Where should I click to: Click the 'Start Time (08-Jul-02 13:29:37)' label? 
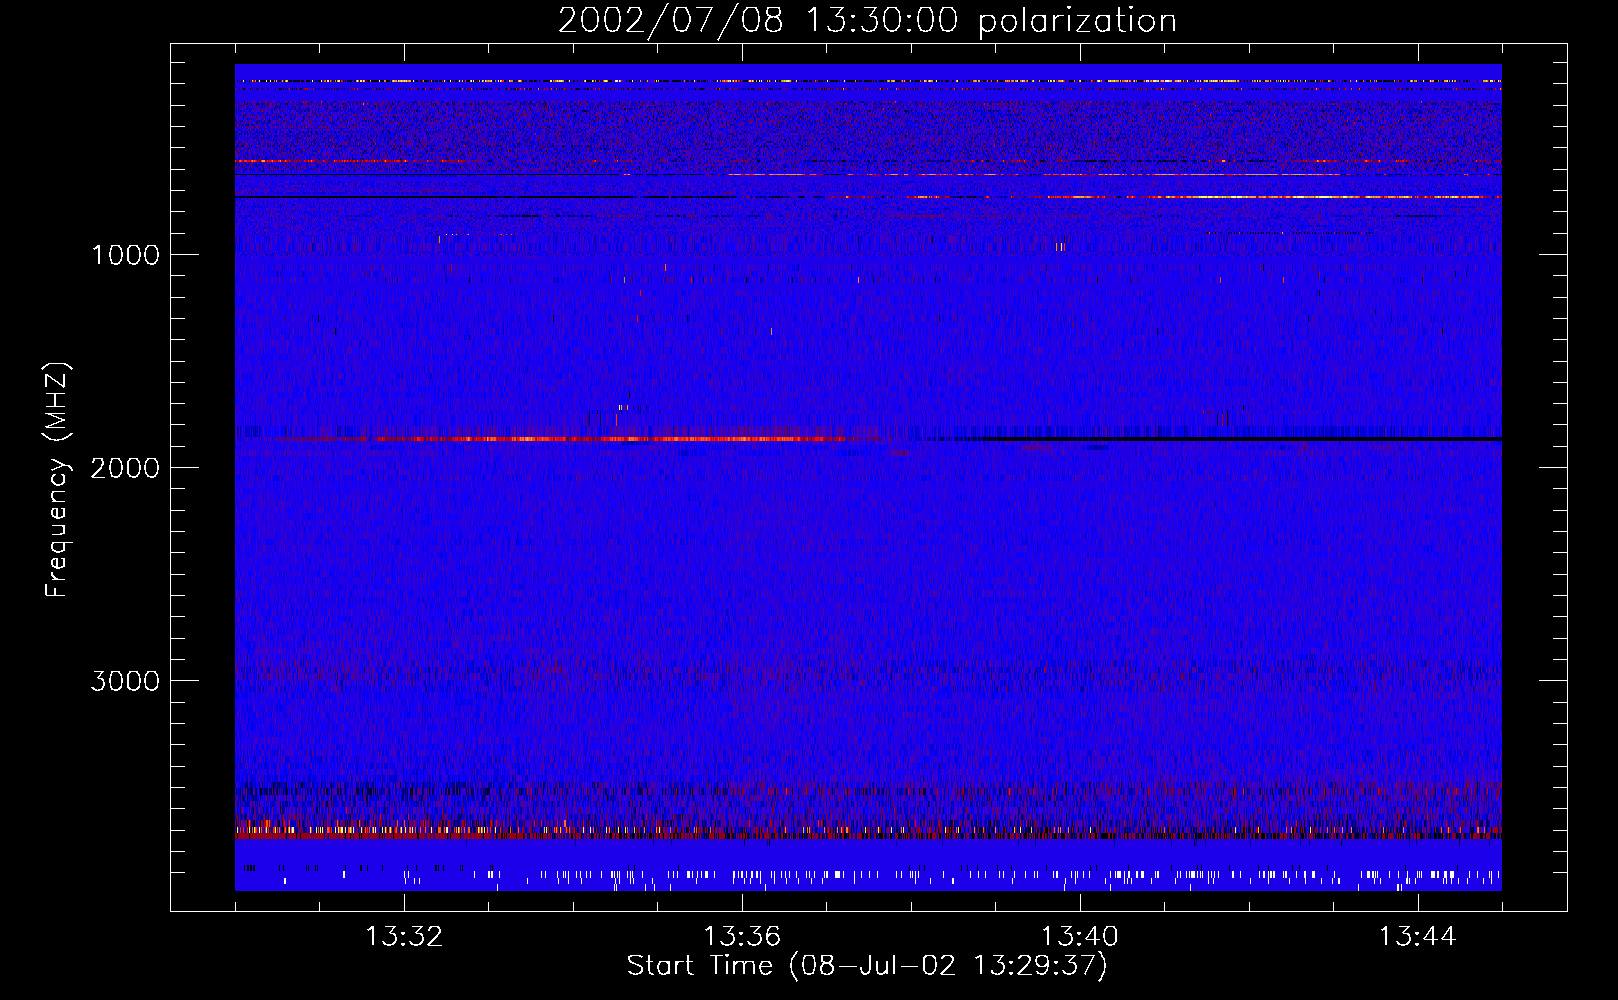[x=867, y=966]
